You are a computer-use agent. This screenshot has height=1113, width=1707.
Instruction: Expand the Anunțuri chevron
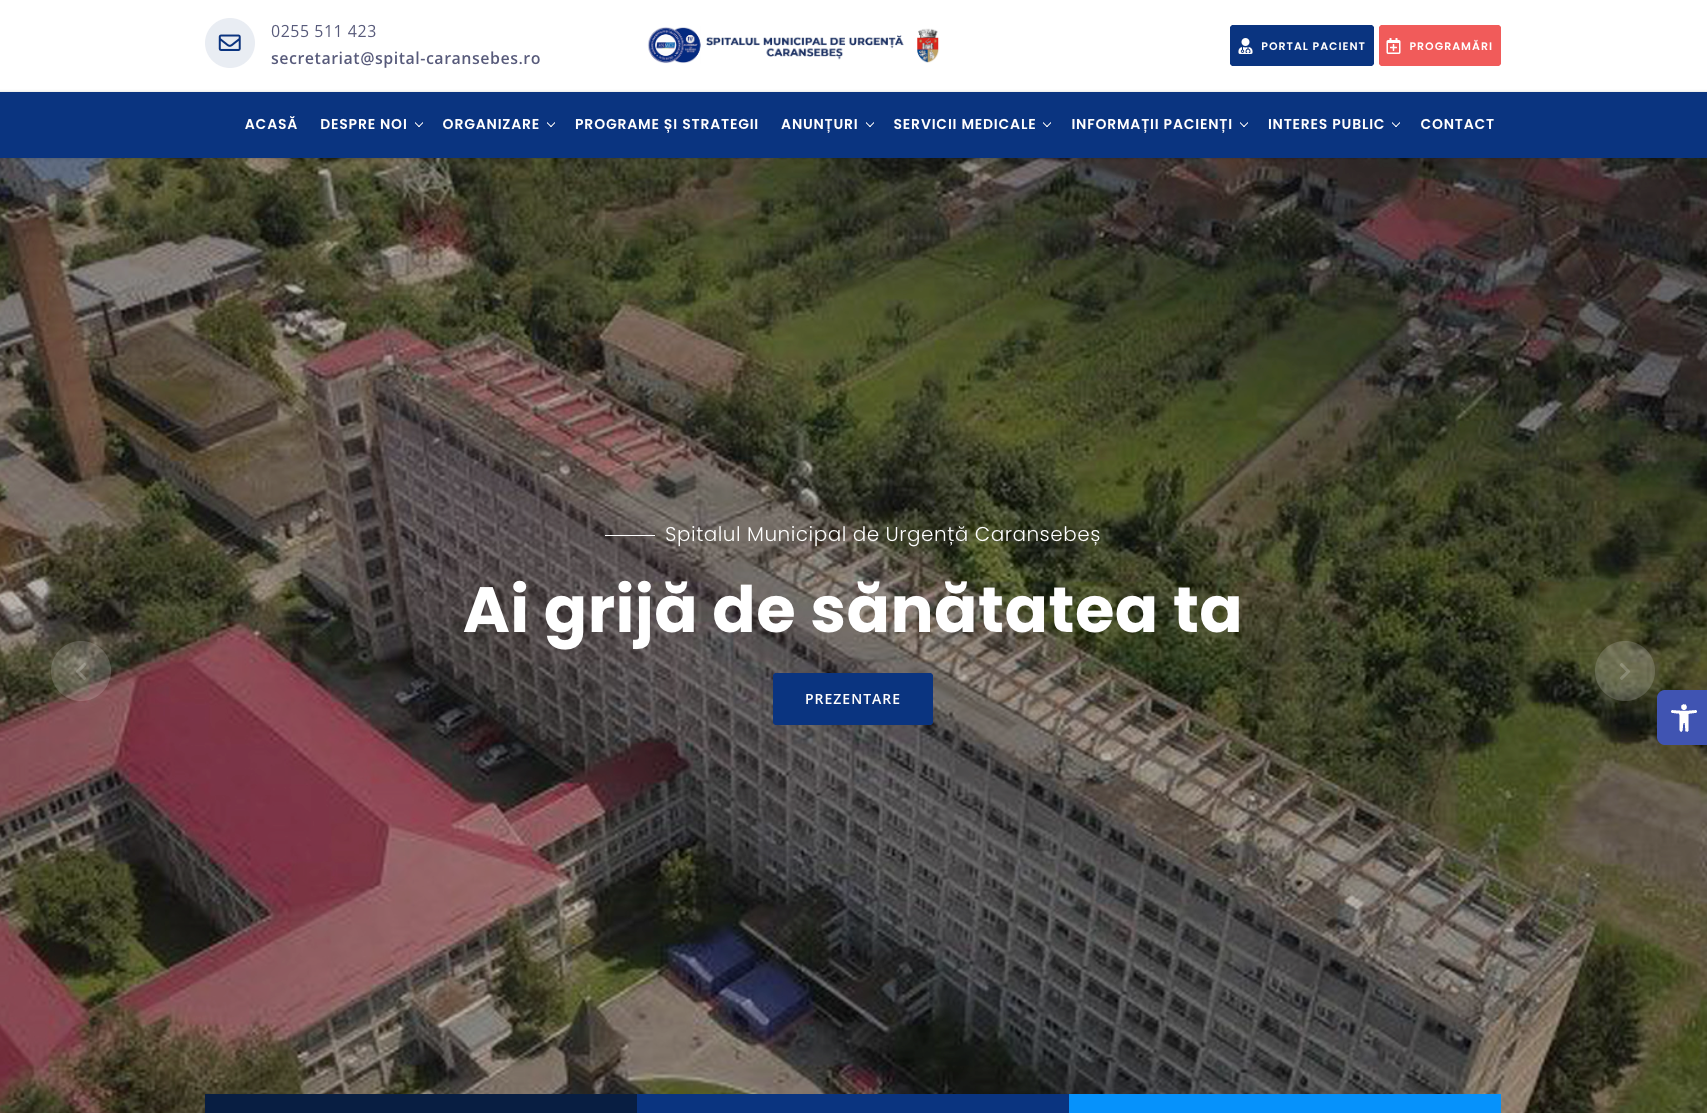click(870, 125)
